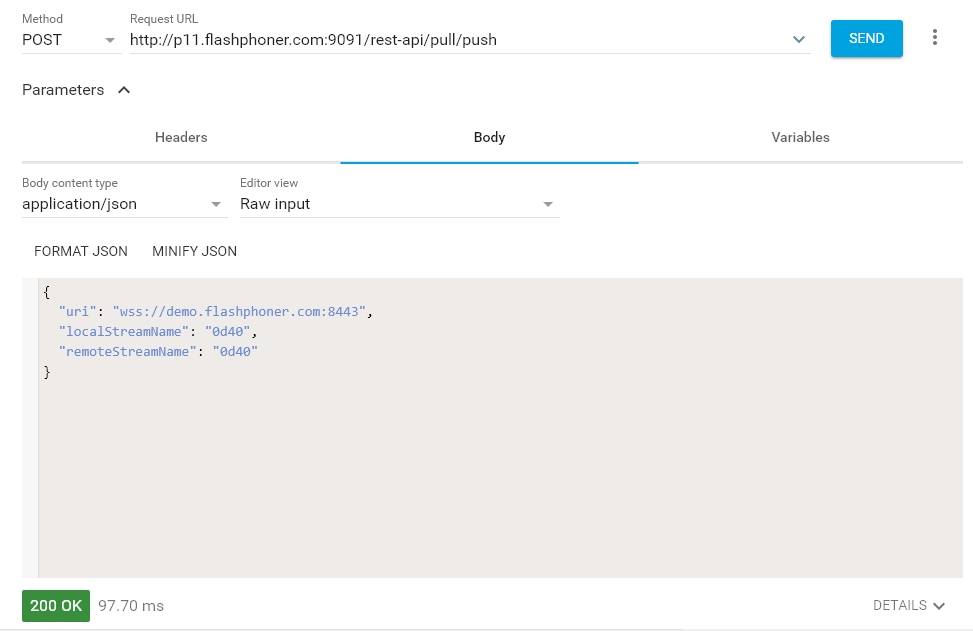Open the Editor view Raw input dropdown
The image size is (973, 631).
coord(398,204)
